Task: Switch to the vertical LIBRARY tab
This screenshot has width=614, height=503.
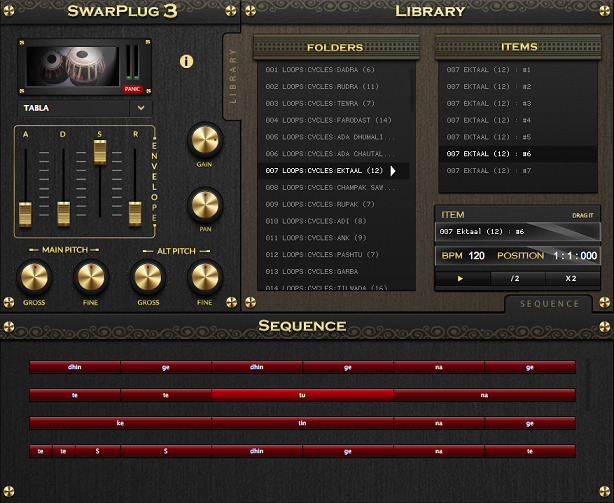Action: (x=233, y=76)
